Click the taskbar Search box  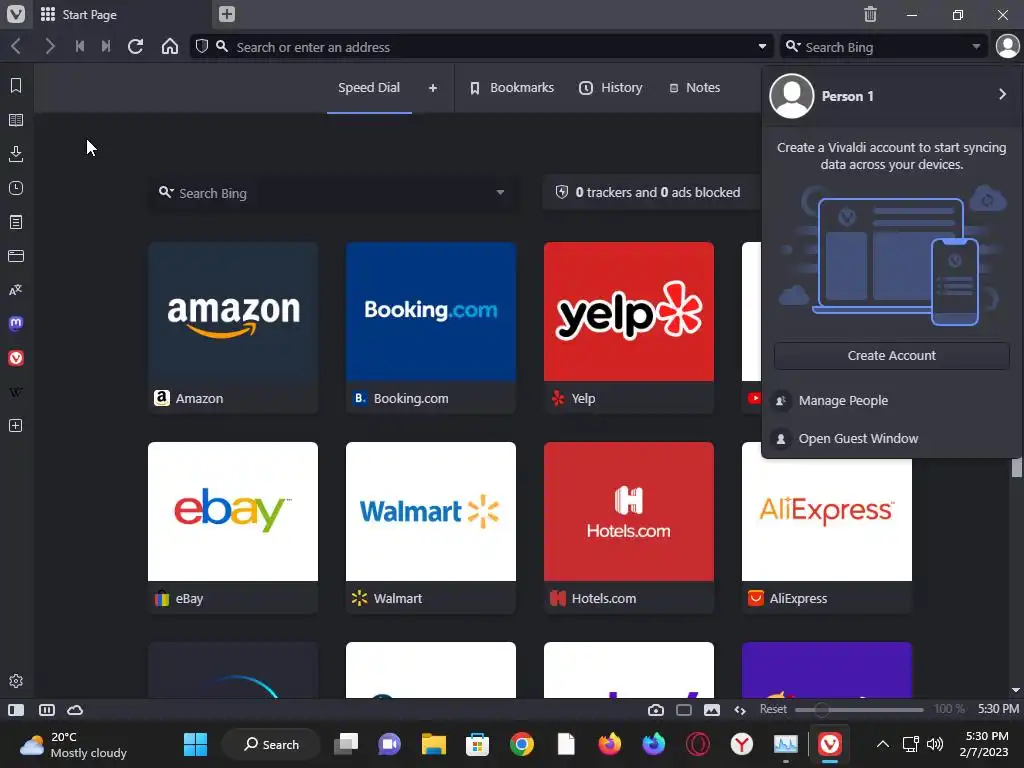click(271, 744)
